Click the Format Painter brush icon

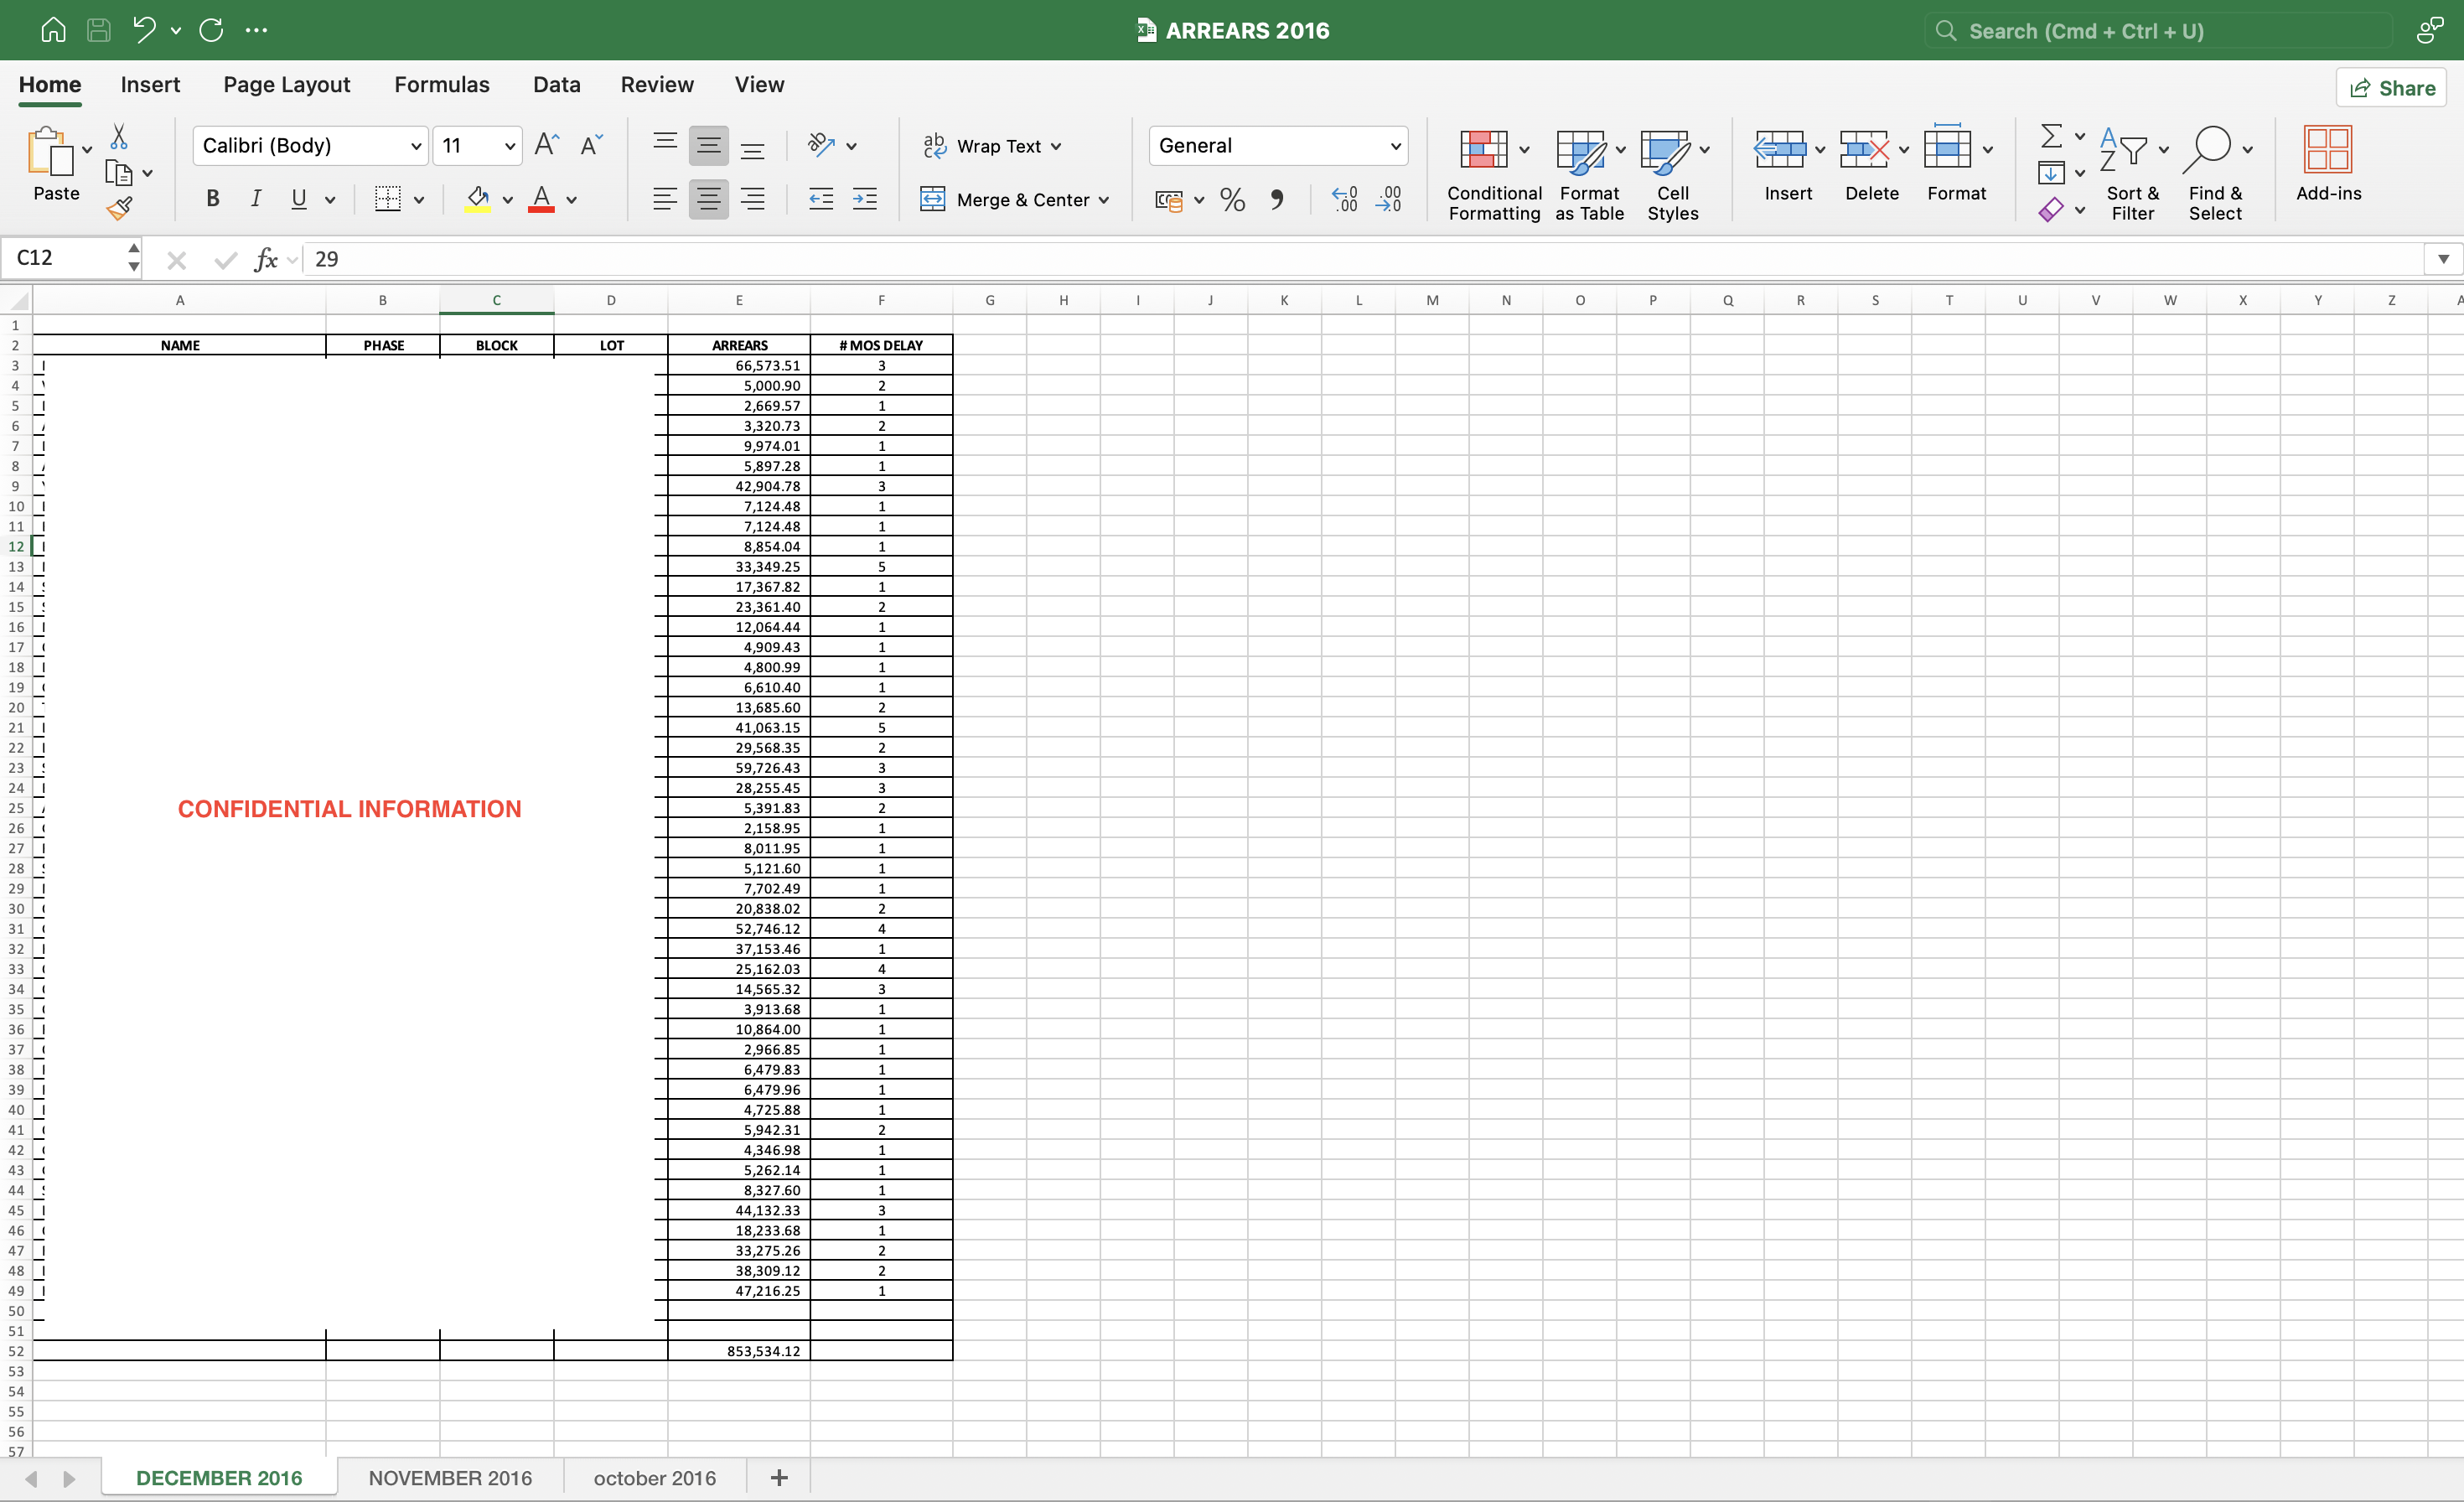[119, 208]
